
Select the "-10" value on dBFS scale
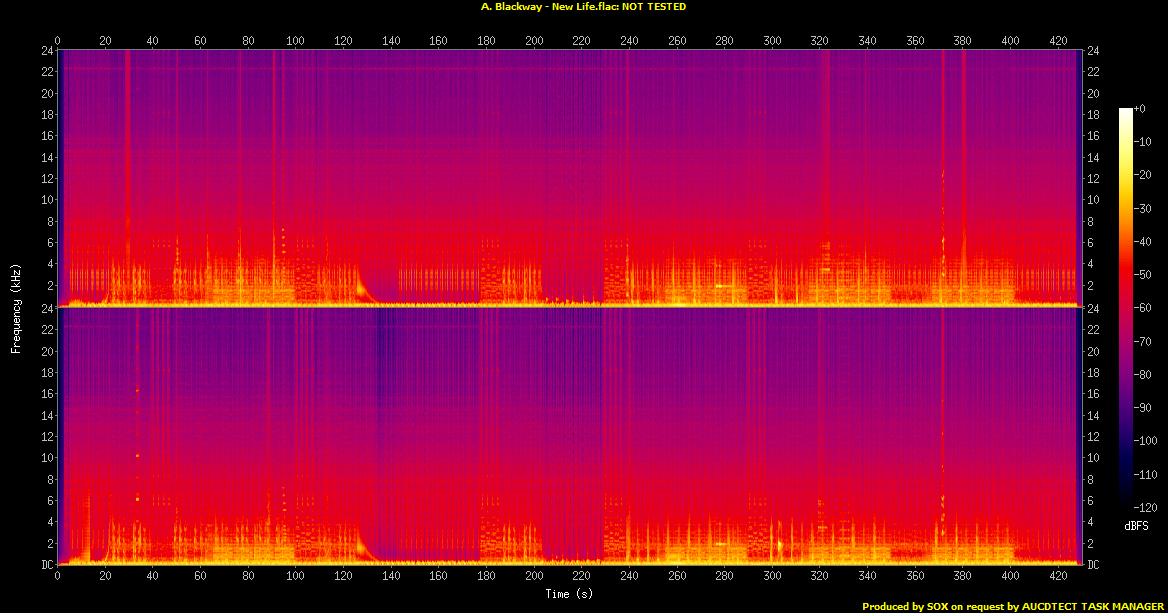point(1142,142)
